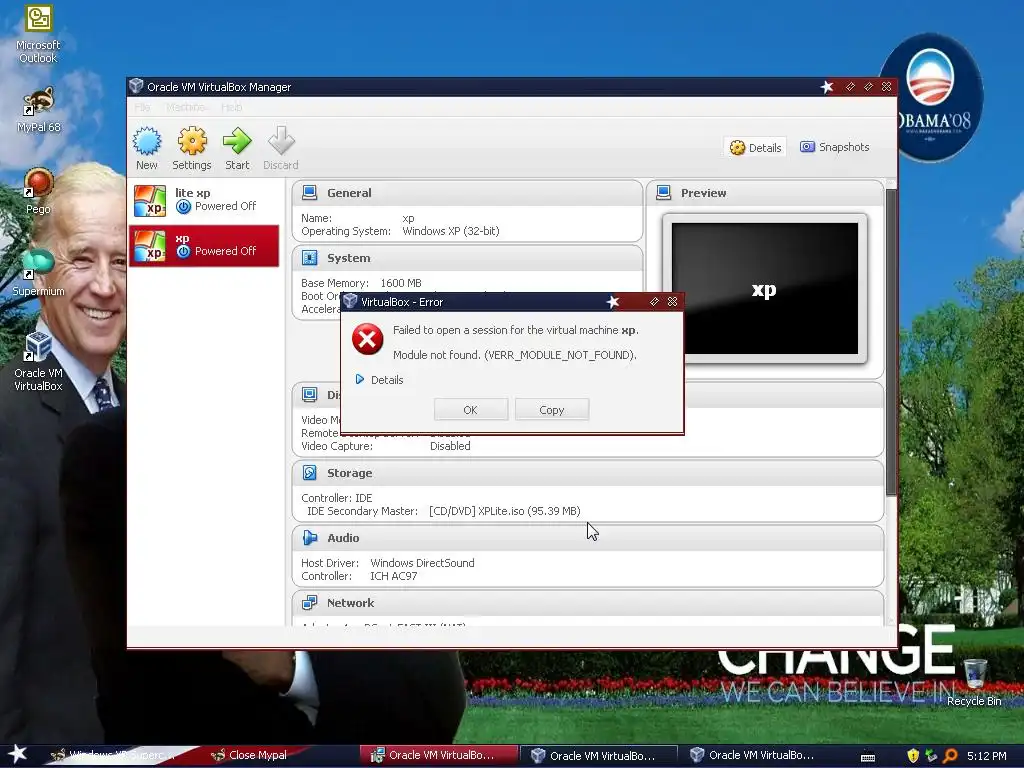Open Settings with the gear toolbar icon
The width and height of the screenshot is (1024, 768).
pos(192,148)
